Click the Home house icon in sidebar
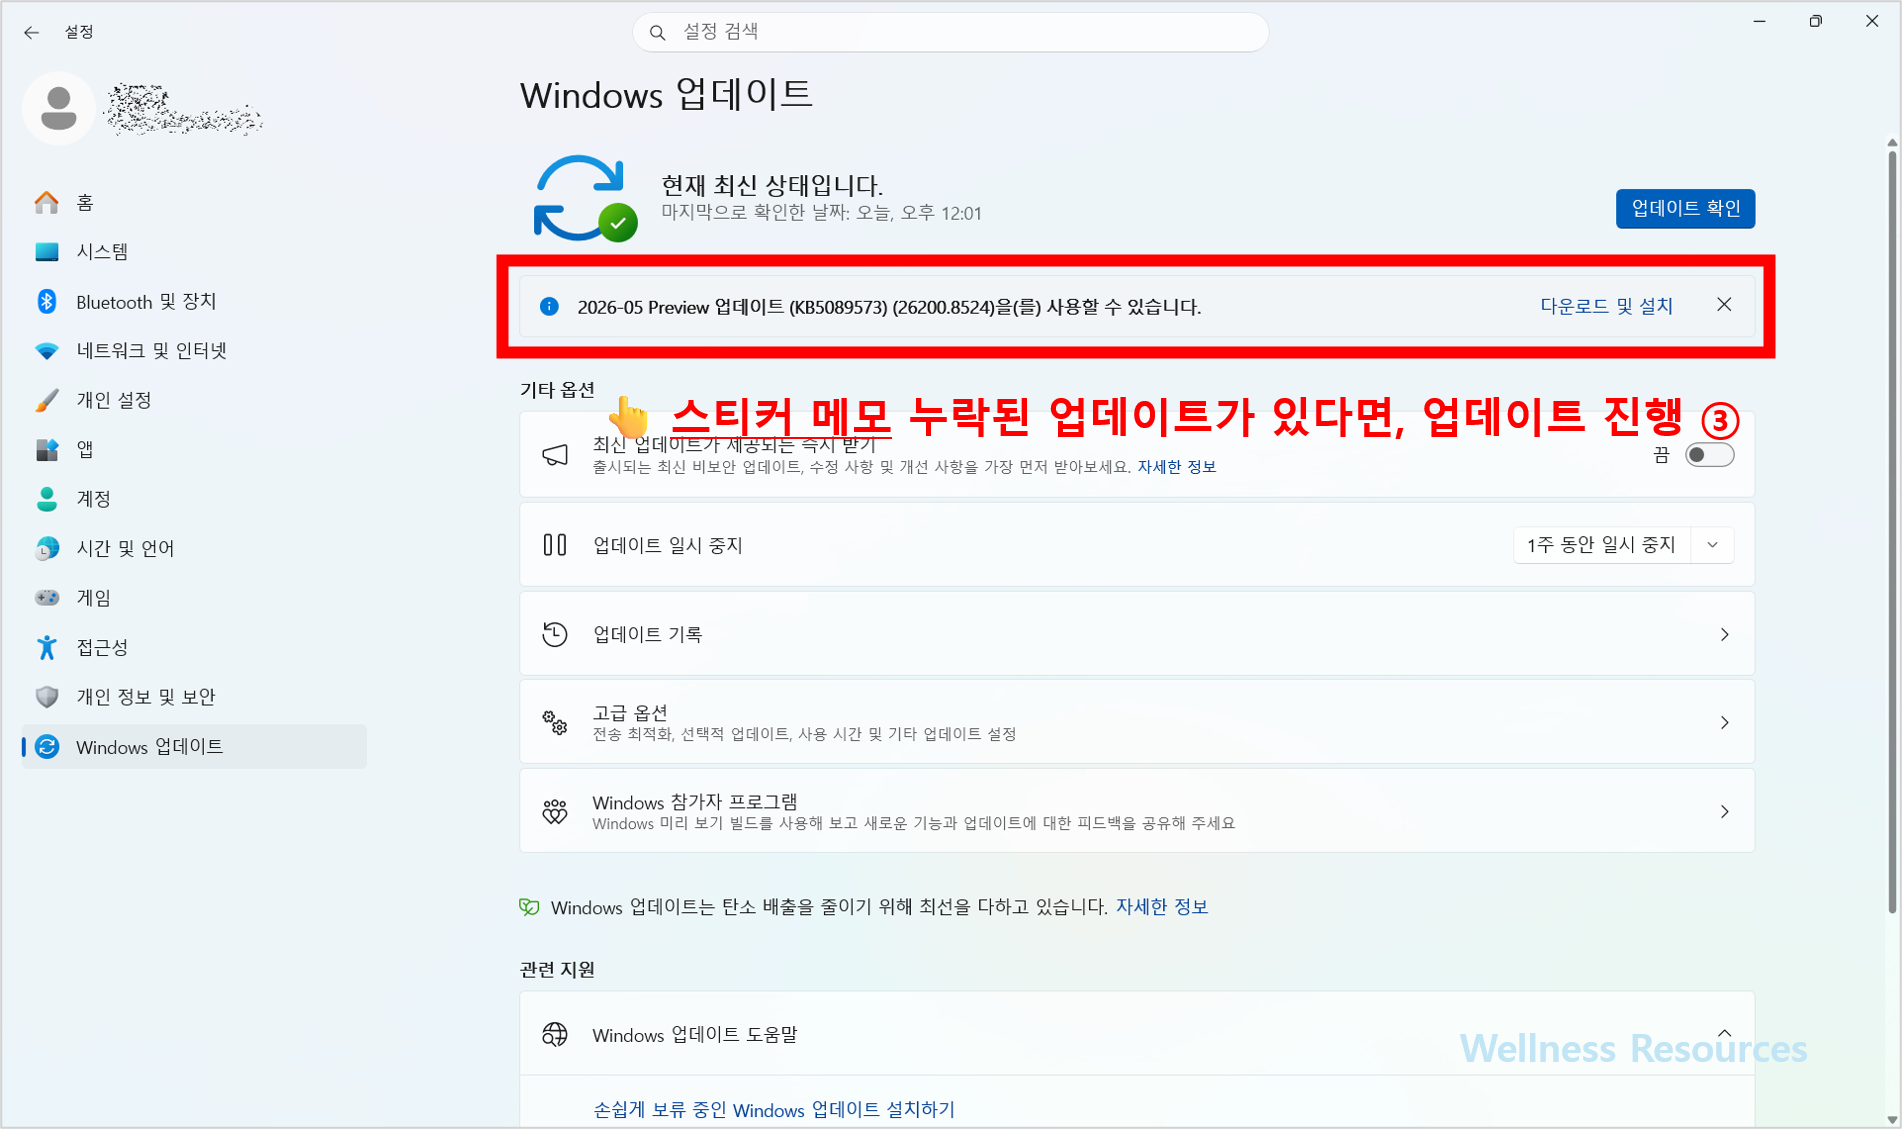This screenshot has width=1902, height=1129. pyautogui.click(x=47, y=203)
